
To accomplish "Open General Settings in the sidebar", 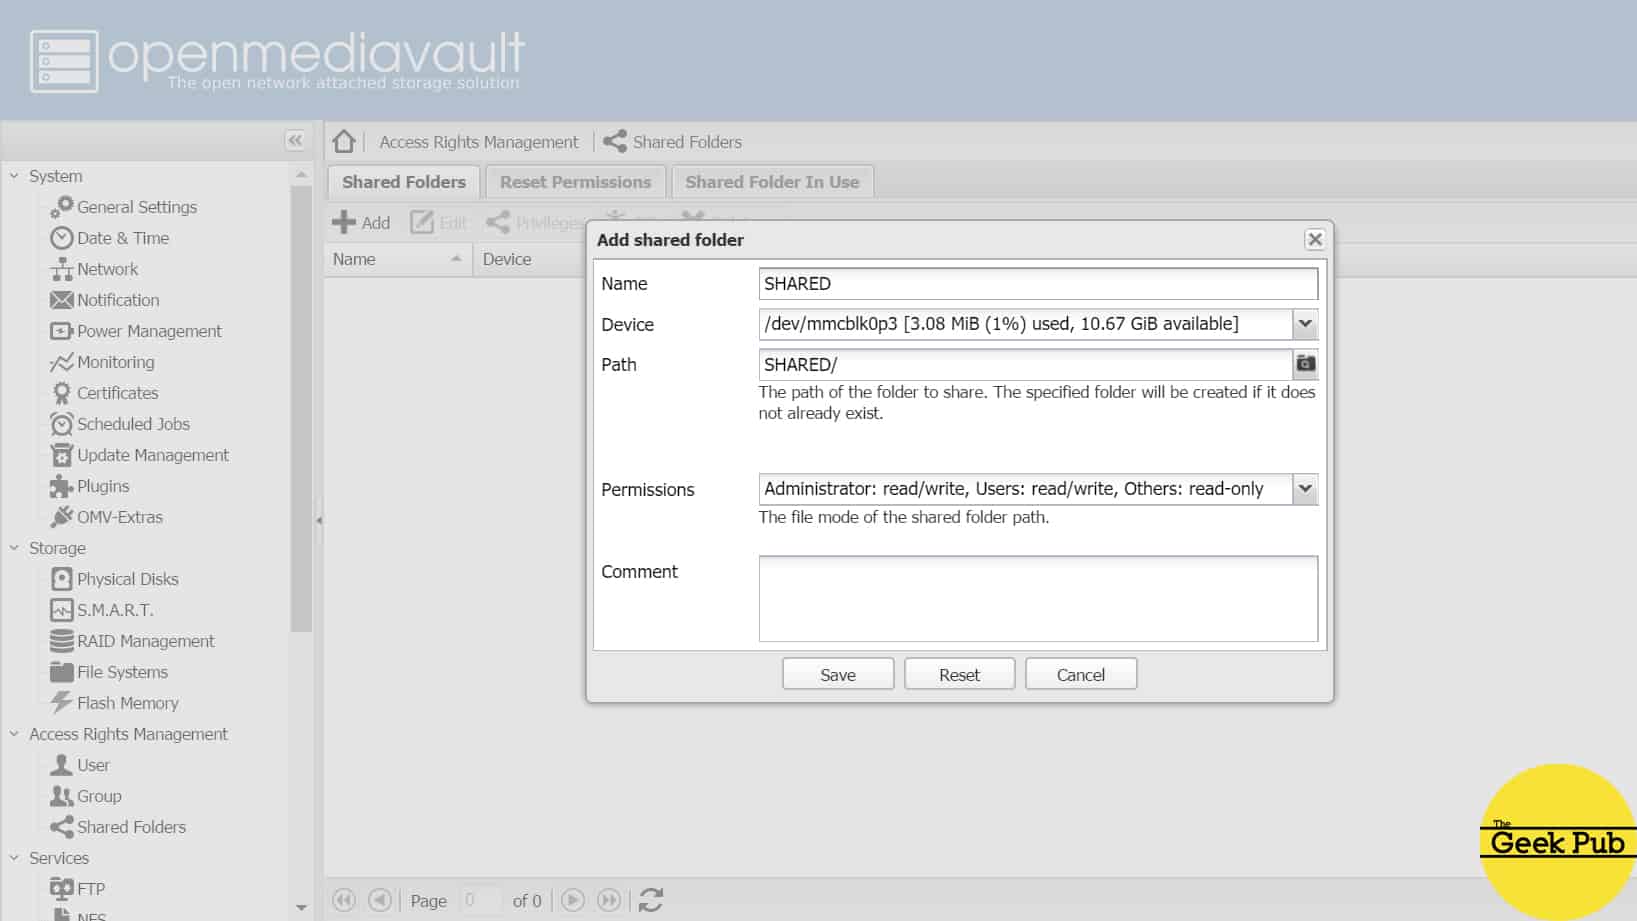I will pos(124,207).
